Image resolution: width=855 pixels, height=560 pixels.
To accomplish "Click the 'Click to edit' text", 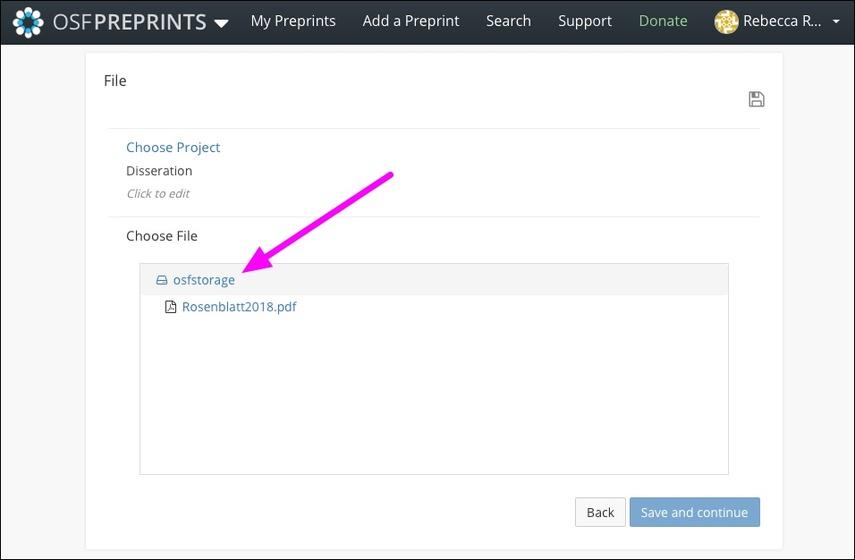I will [x=158, y=194].
